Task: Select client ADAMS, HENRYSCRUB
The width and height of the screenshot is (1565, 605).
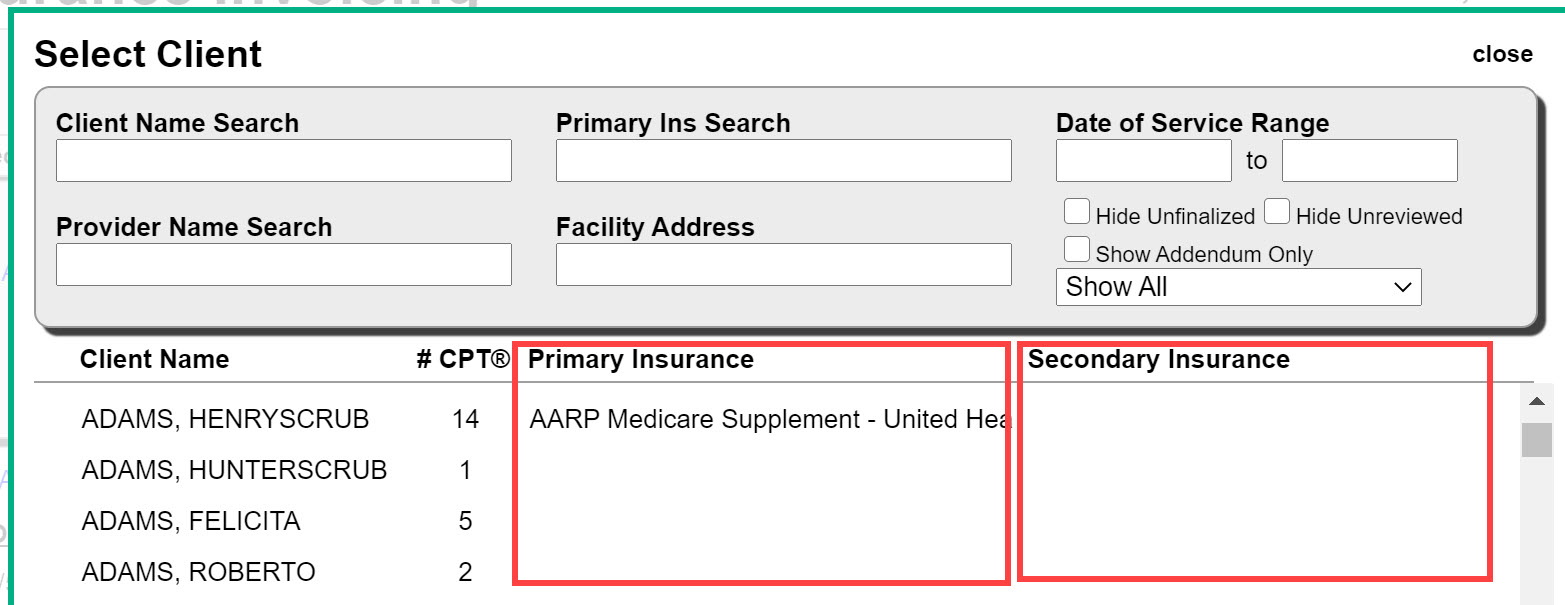Action: [x=225, y=419]
